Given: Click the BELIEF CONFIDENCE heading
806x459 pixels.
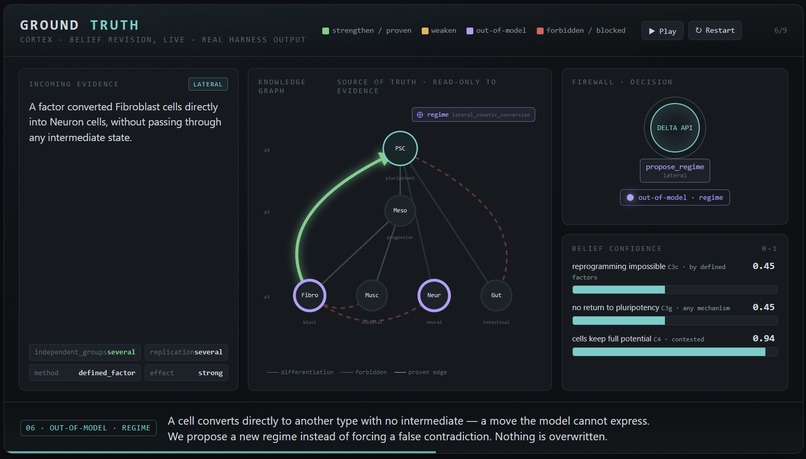Looking at the screenshot, I should [616, 248].
